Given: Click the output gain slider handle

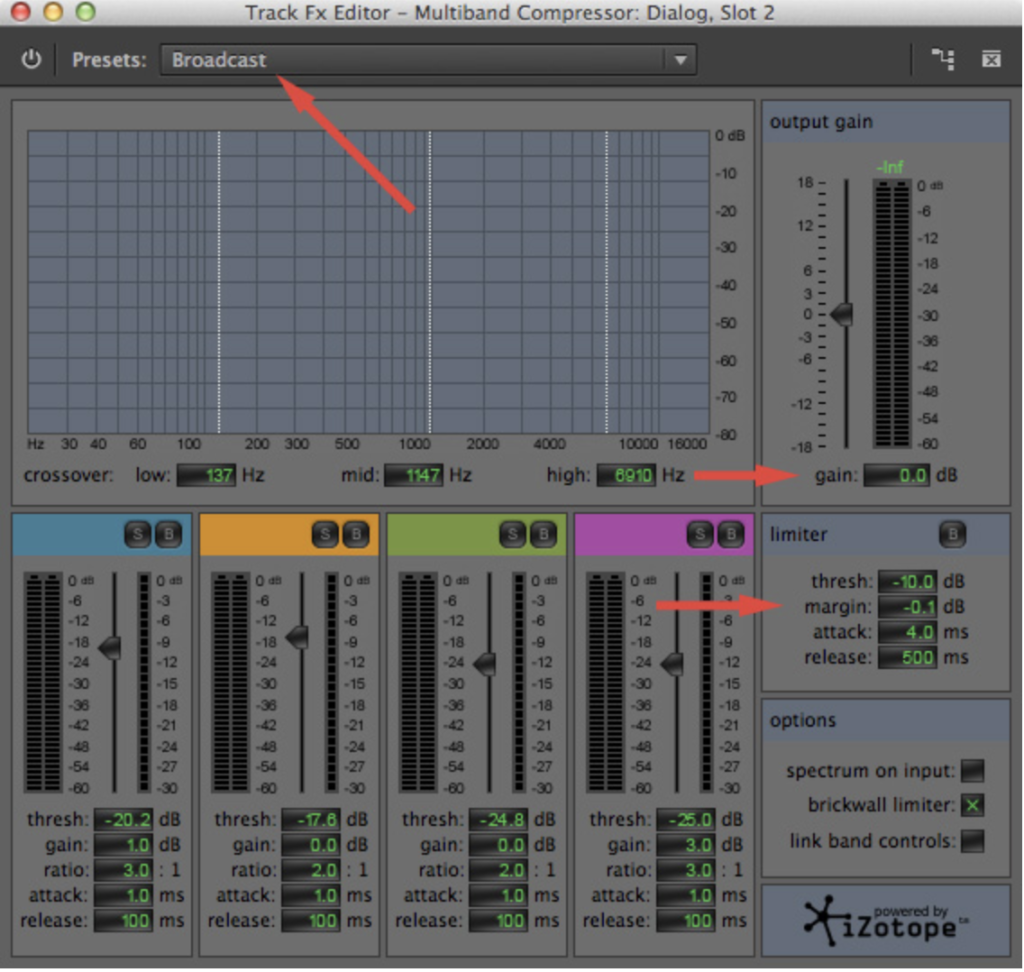Looking at the screenshot, I should (842, 314).
